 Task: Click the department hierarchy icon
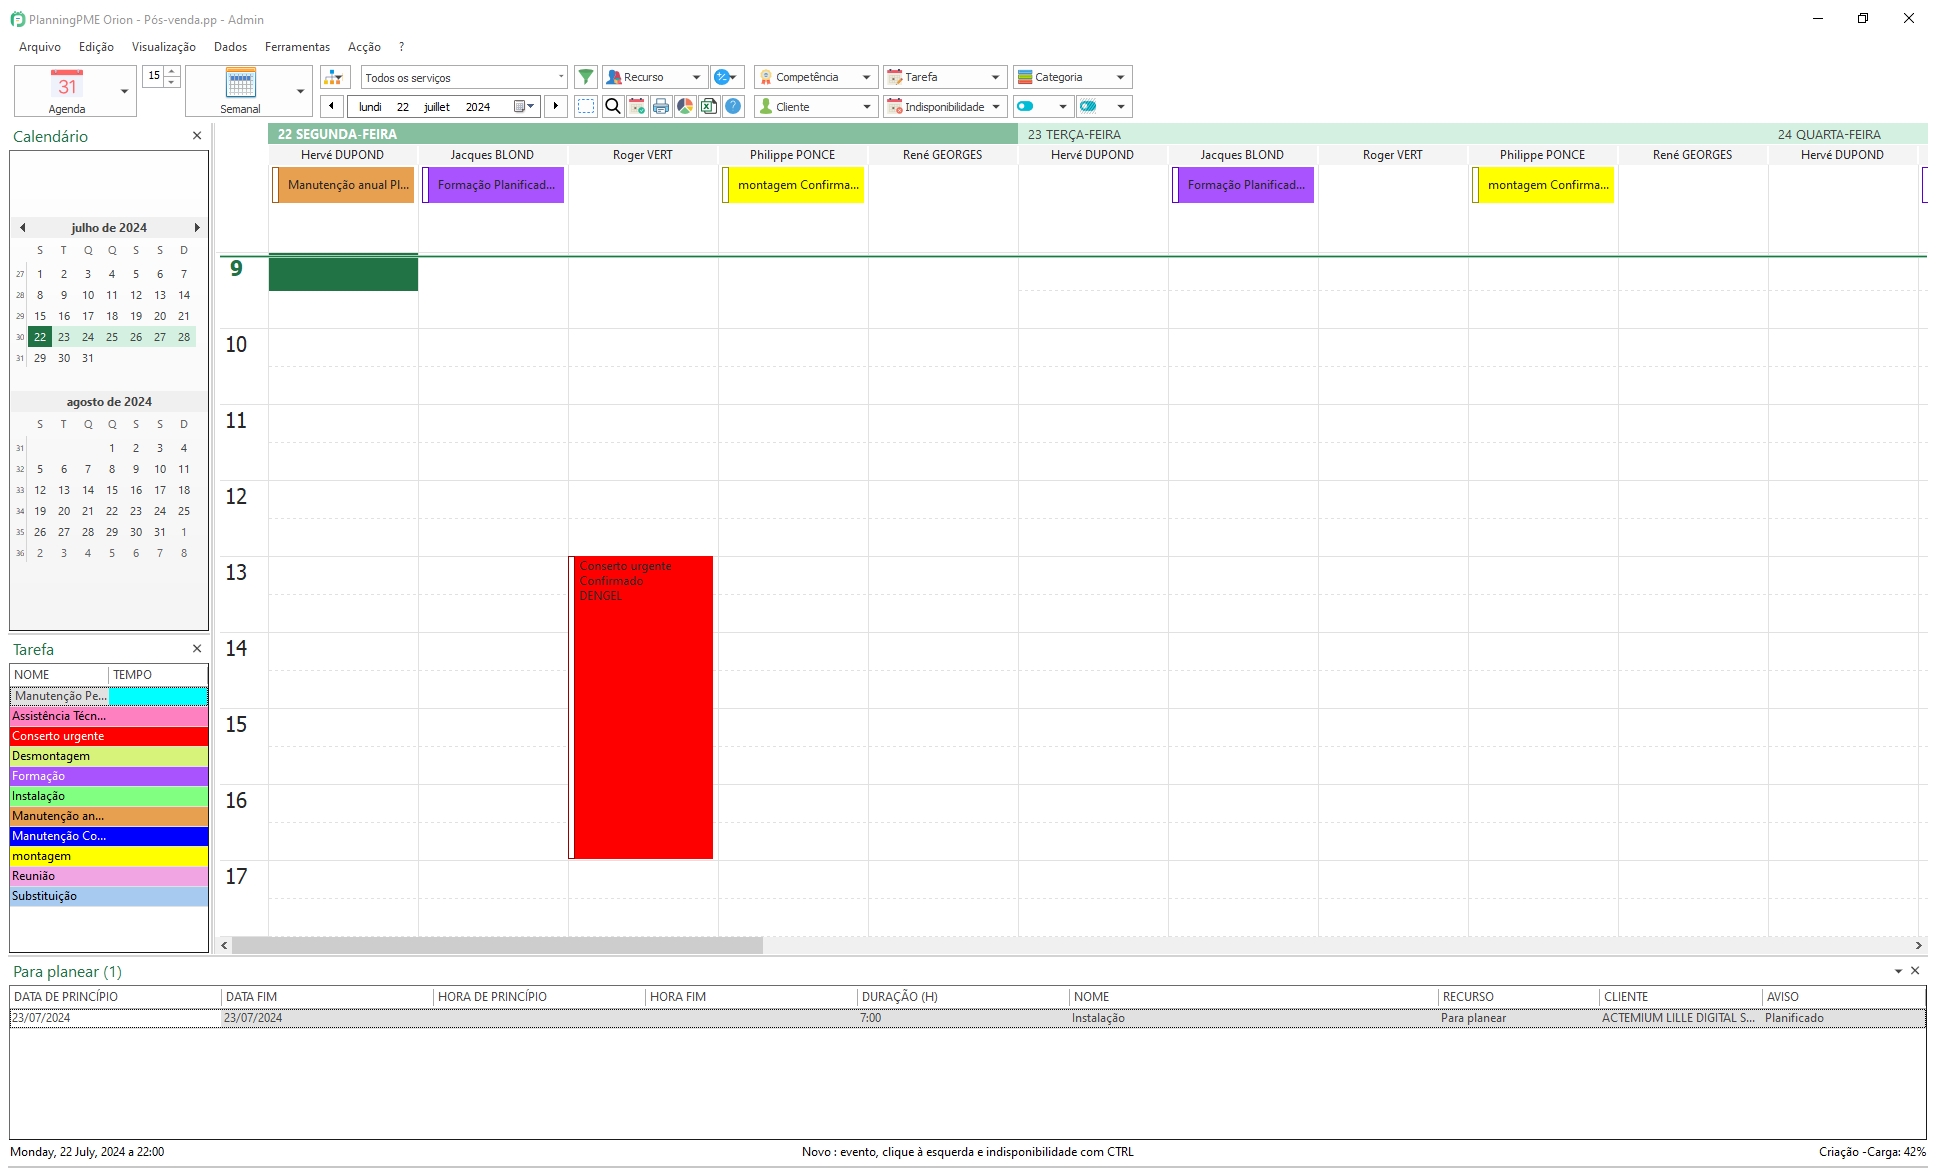click(x=334, y=77)
